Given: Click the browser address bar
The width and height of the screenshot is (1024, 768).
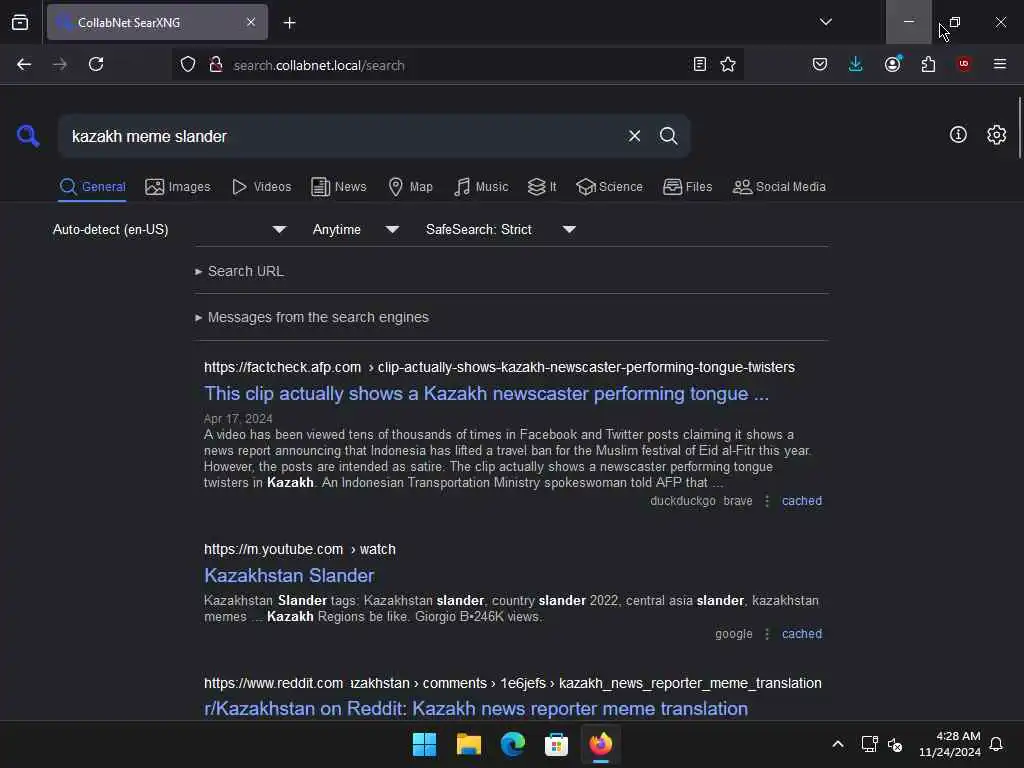Looking at the screenshot, I should (x=457, y=65).
